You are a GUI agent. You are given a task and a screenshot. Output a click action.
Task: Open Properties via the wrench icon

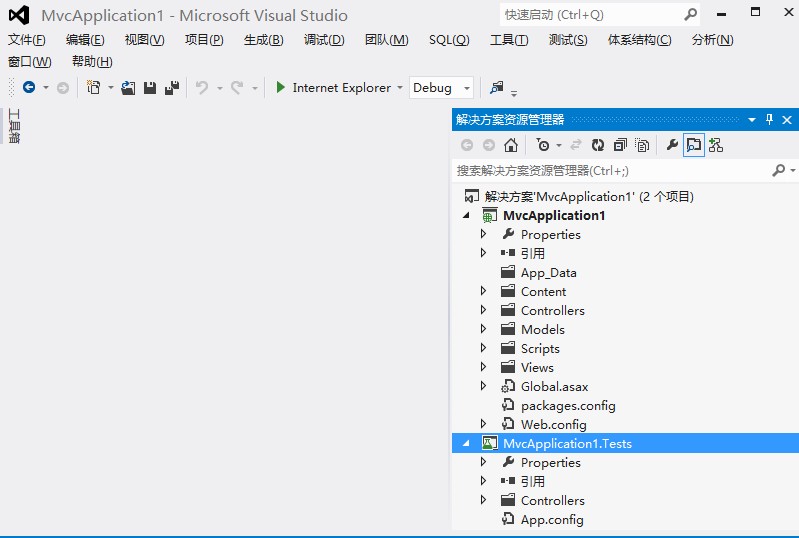coord(672,145)
